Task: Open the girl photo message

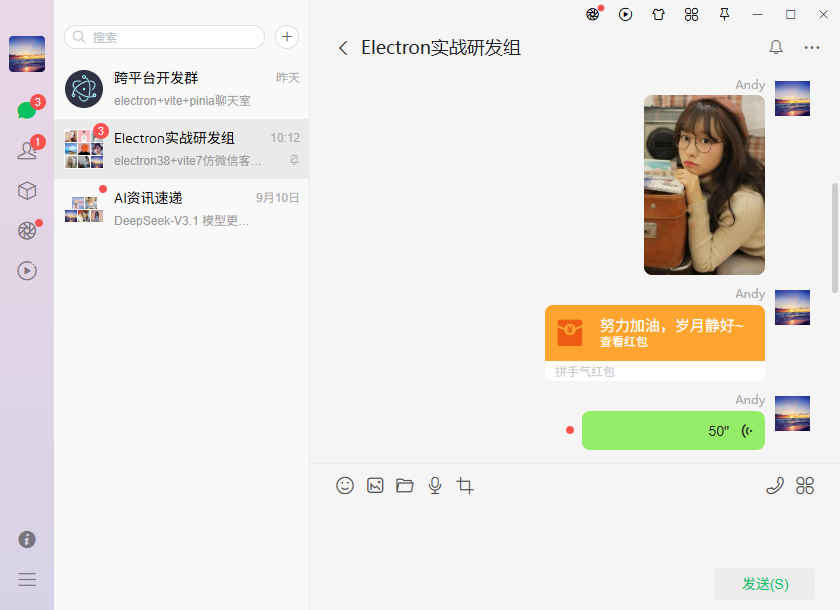Action: point(704,185)
